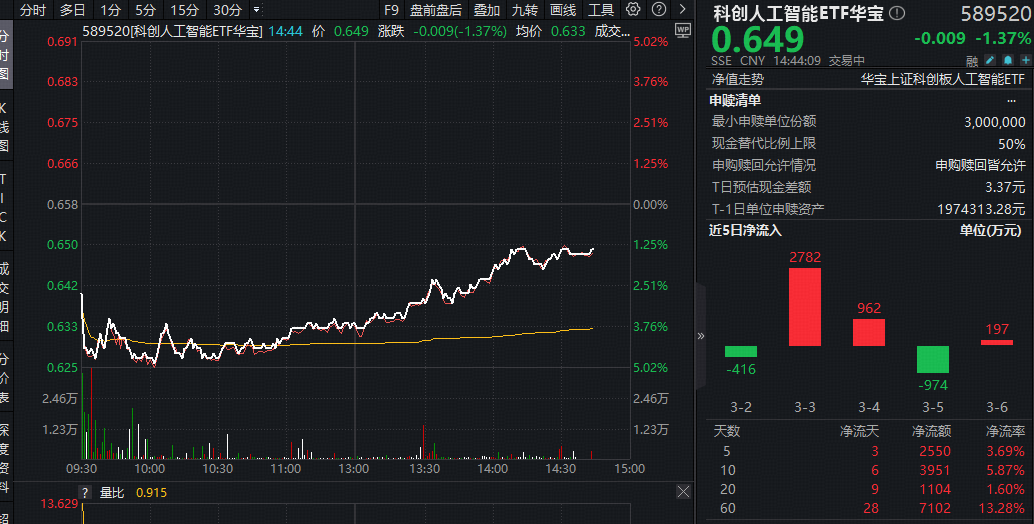1034x524 pixels.
Task: Click the truncated 成交… header label
Action: click(612, 31)
